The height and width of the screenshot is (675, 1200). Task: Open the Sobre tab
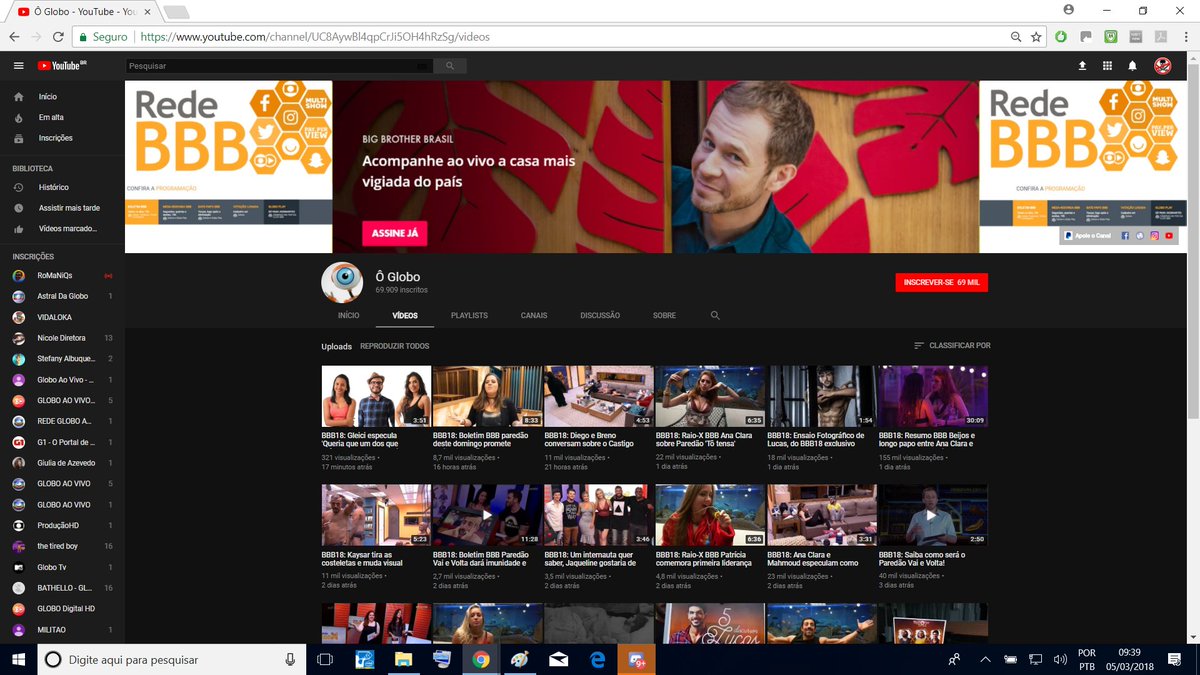point(664,315)
